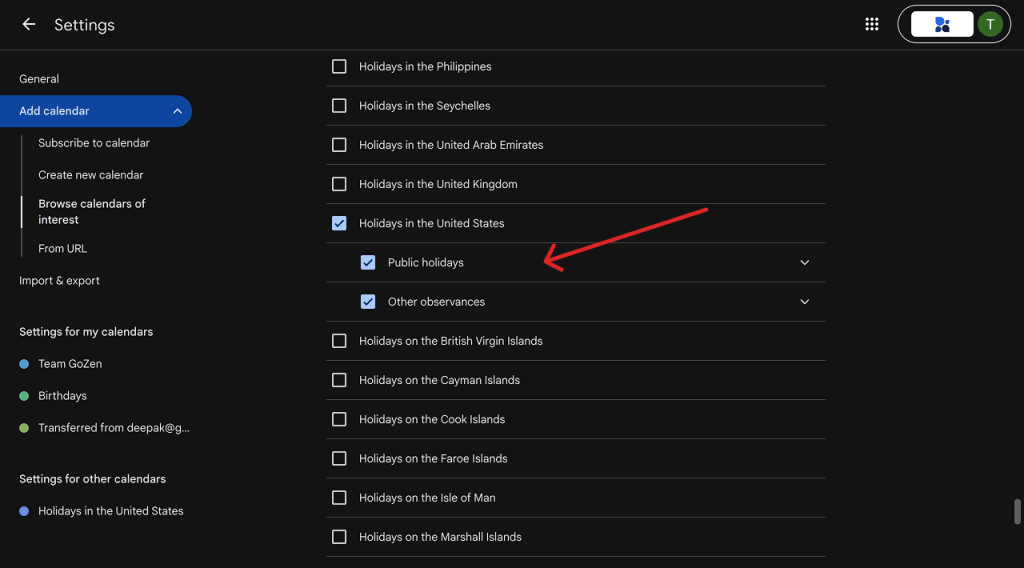1024x568 pixels.
Task: Open Team GoZen calendar settings
Action: point(70,364)
